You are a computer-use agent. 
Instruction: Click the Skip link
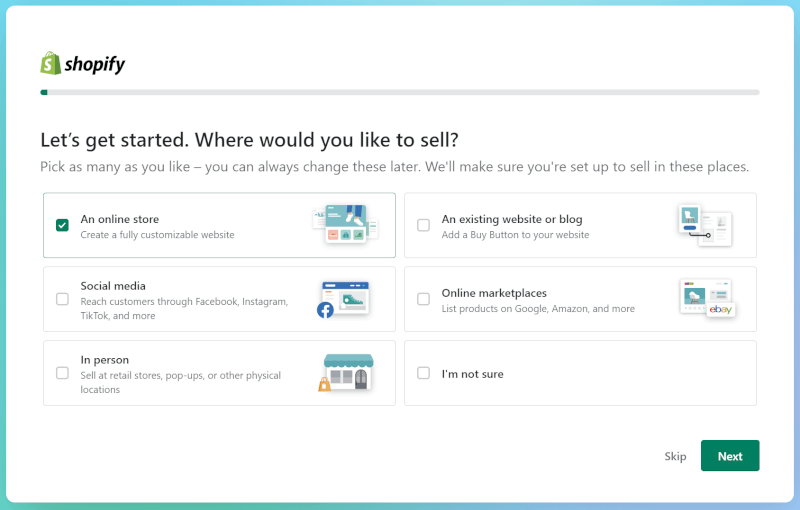click(x=675, y=456)
